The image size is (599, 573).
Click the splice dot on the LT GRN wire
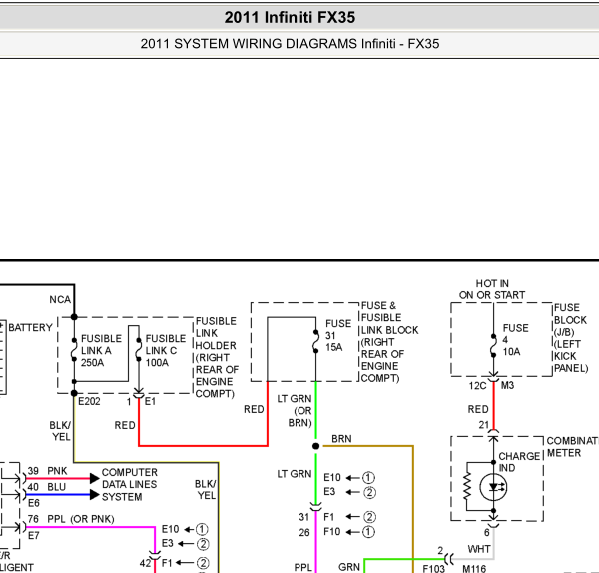pos(316,446)
